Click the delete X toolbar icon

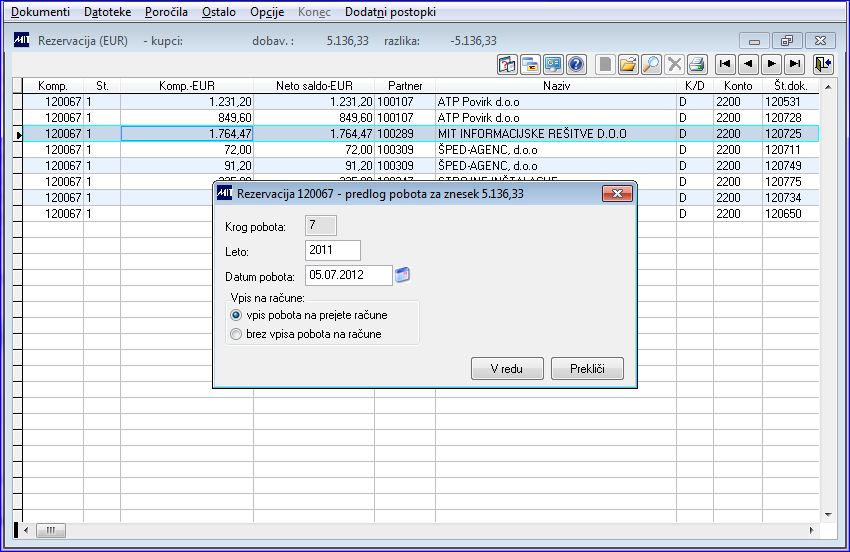(674, 65)
